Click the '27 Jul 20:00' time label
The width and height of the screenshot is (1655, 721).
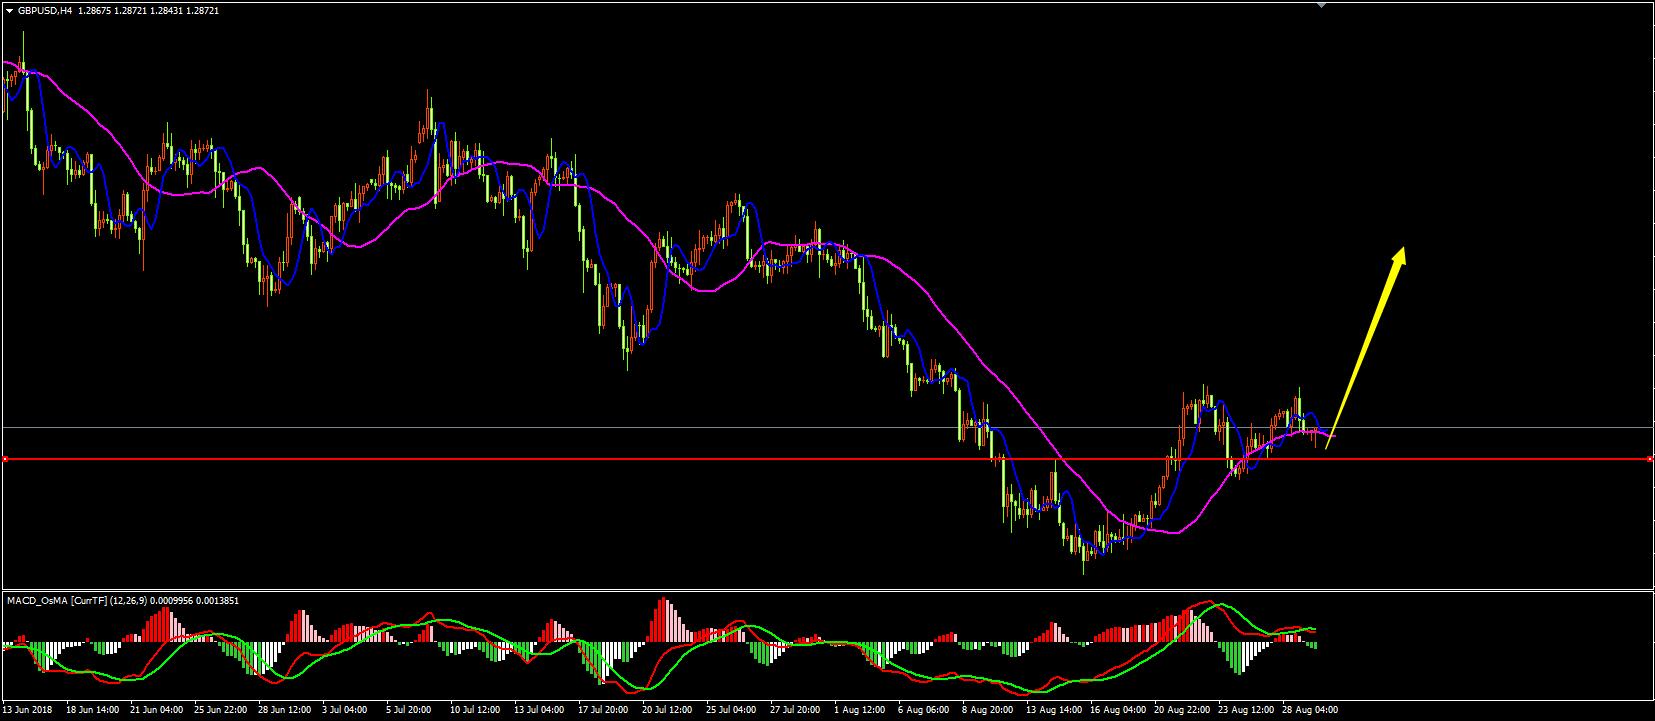[796, 709]
